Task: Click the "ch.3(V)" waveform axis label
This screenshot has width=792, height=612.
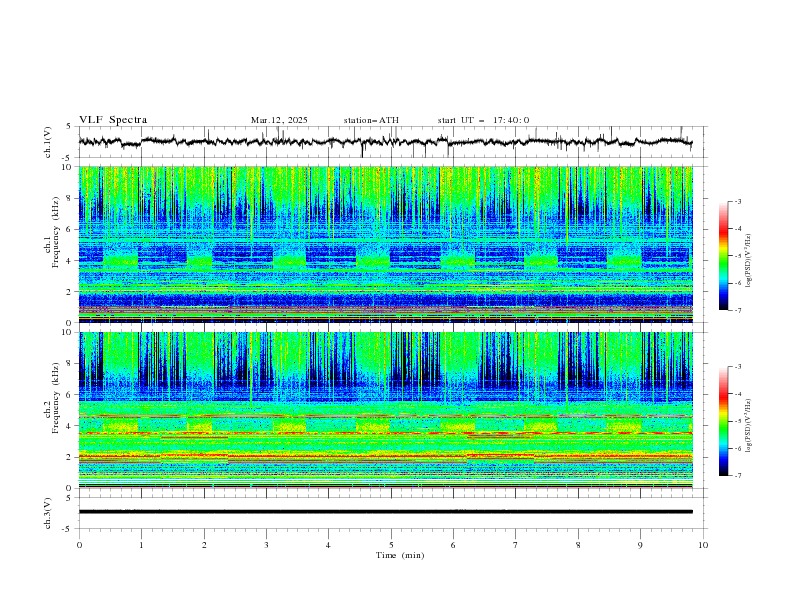Action: (x=48, y=513)
